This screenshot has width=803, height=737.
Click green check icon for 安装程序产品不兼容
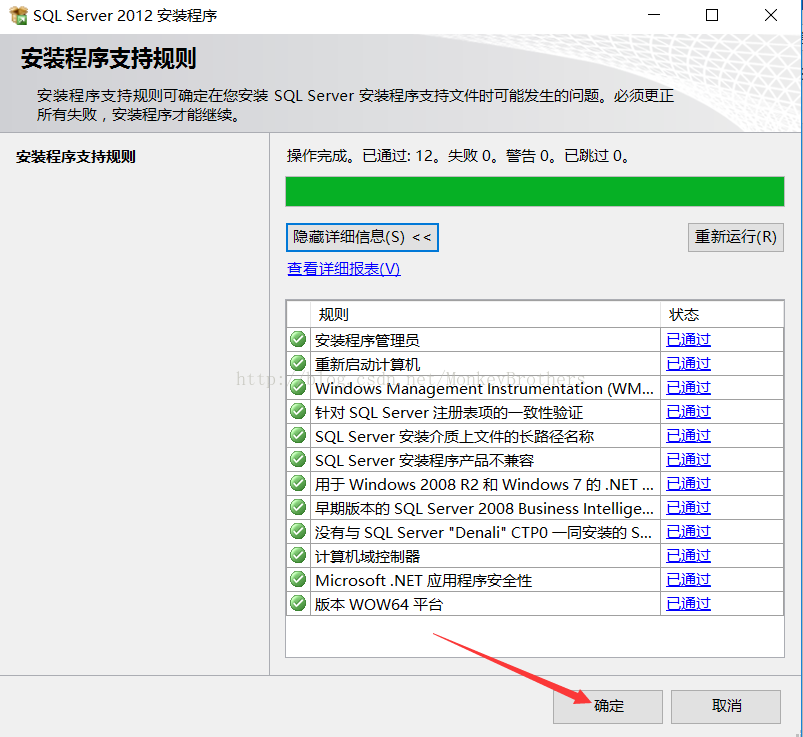click(x=298, y=459)
